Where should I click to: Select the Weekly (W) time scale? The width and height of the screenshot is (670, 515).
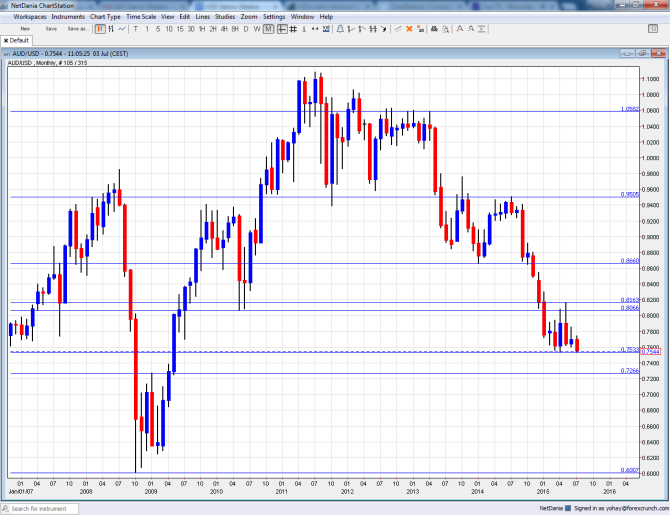(x=257, y=28)
